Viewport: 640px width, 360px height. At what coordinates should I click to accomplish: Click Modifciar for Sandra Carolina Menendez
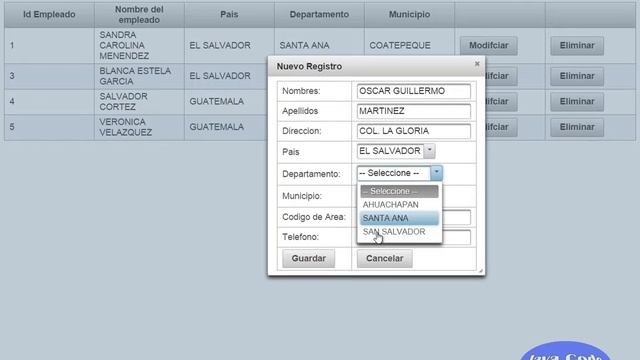pyautogui.click(x=489, y=45)
